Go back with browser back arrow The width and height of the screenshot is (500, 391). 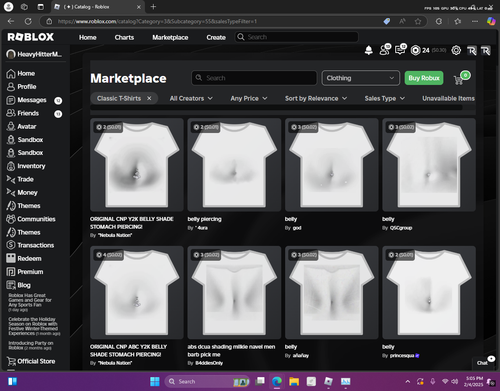coord(11,21)
